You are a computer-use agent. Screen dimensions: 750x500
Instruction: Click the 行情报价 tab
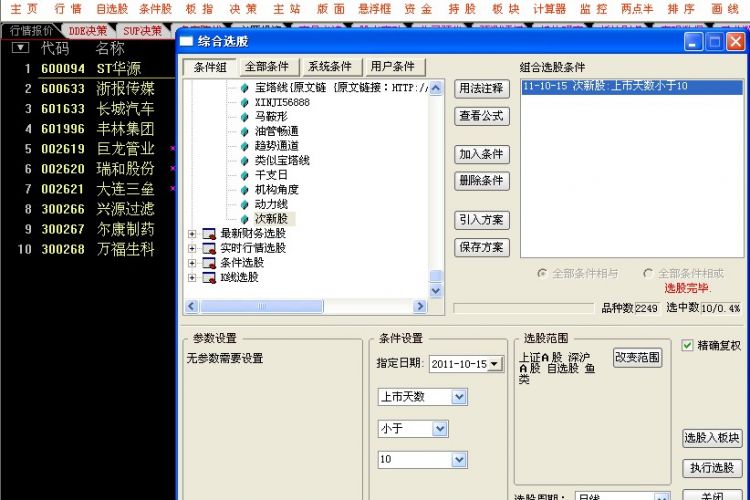tap(31, 31)
